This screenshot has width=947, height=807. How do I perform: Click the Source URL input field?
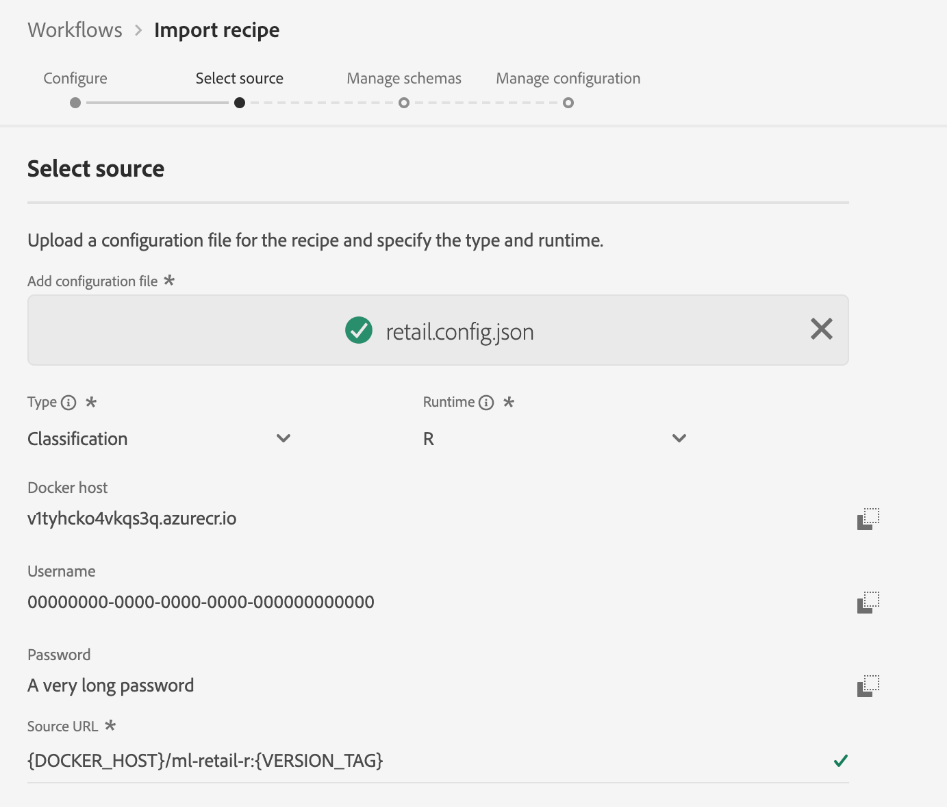400,761
